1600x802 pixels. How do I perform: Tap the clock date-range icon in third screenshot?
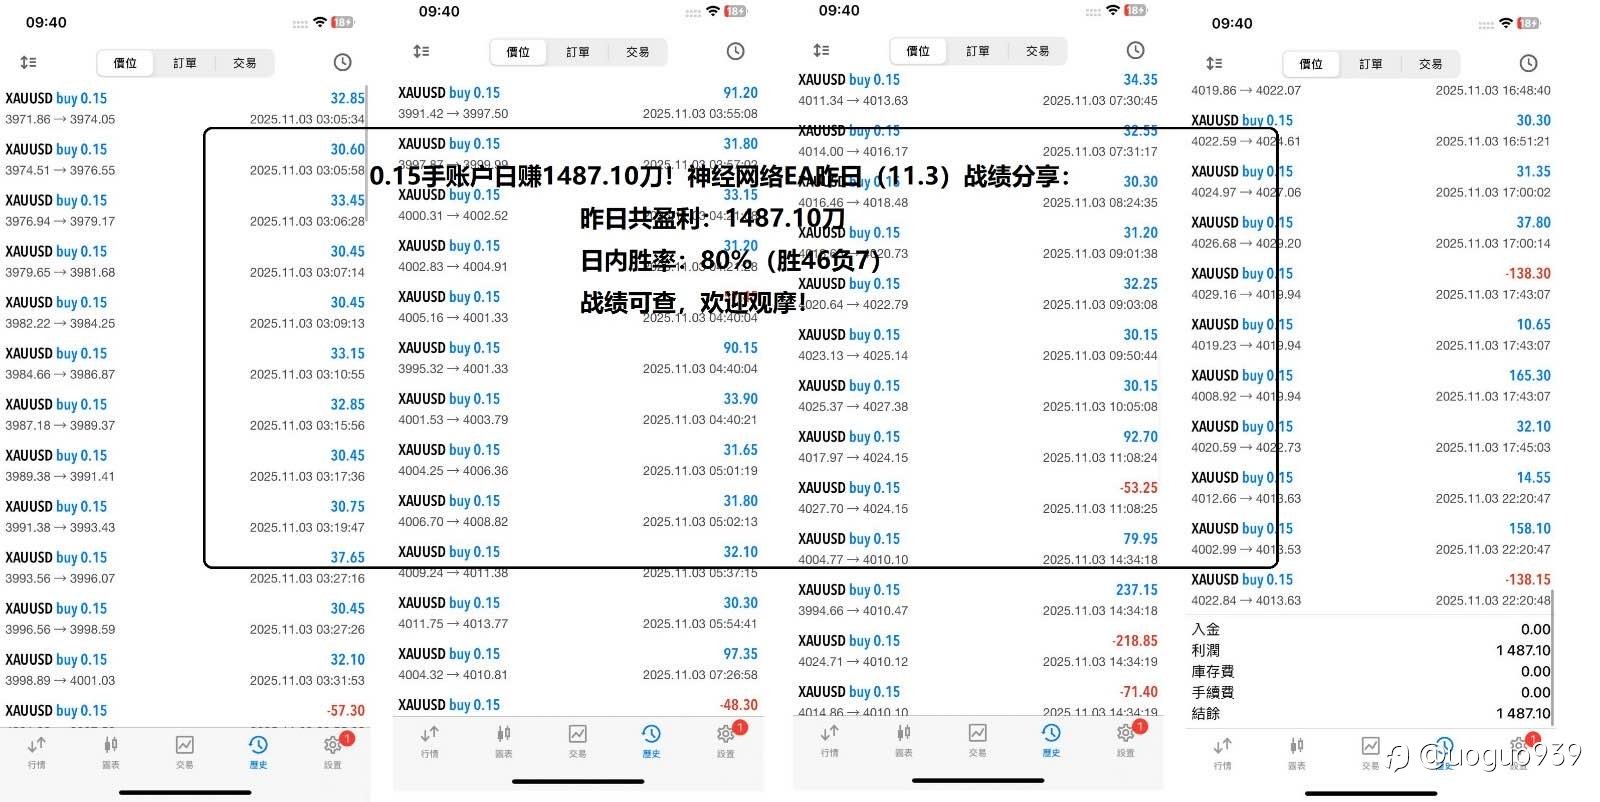coord(1135,50)
